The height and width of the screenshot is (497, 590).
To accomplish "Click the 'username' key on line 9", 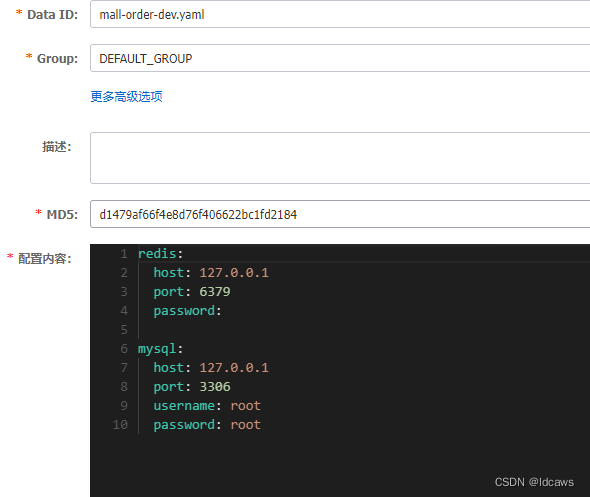I will [184, 406].
